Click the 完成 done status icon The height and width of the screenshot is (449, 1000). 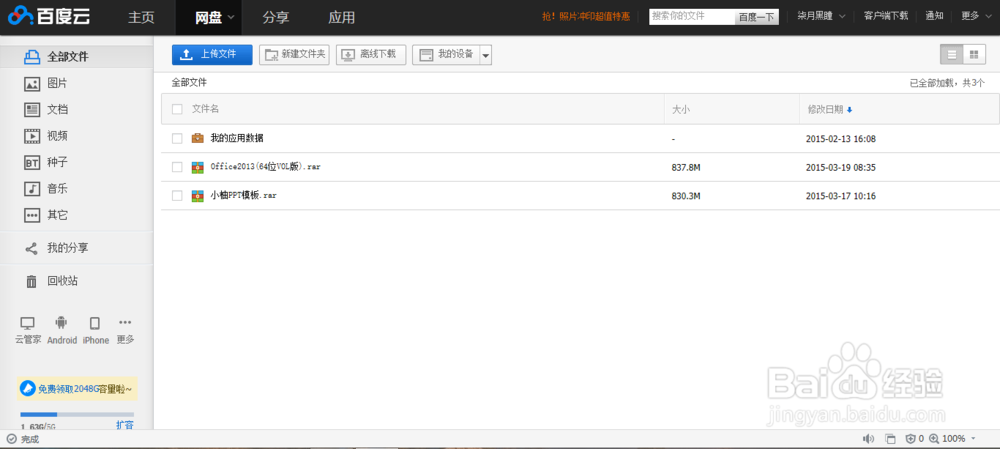pos(11,439)
